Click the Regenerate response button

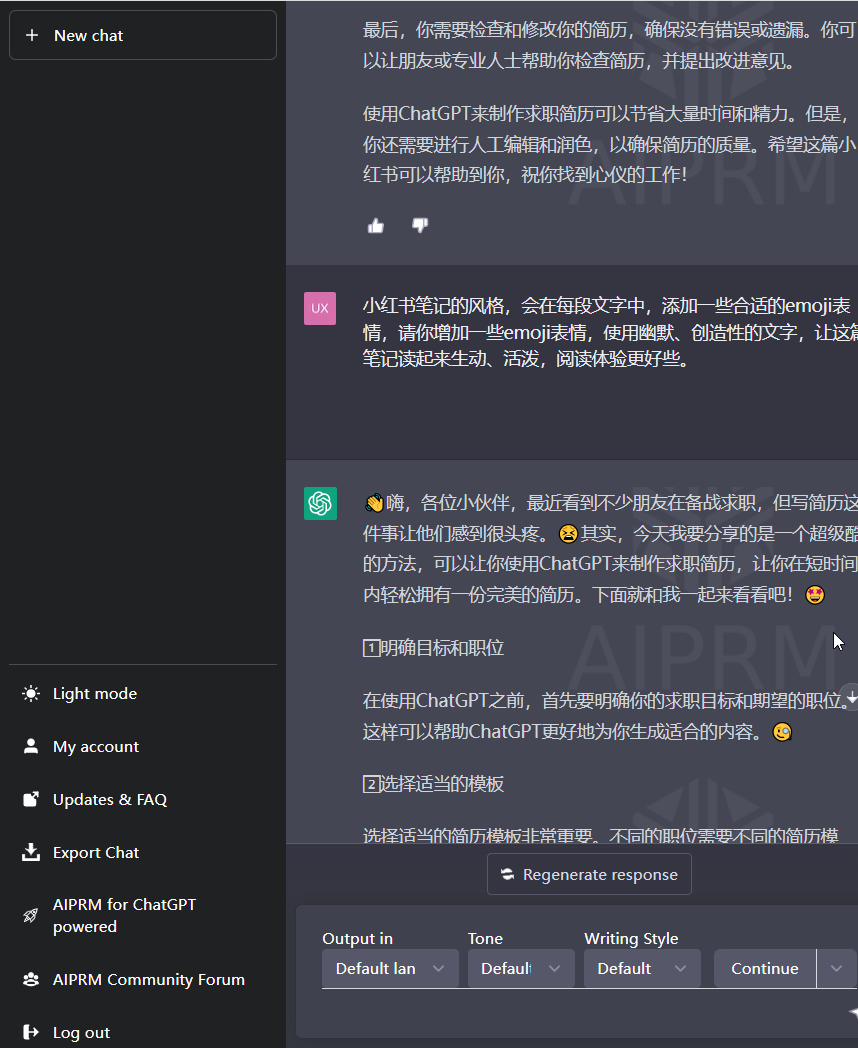click(589, 874)
